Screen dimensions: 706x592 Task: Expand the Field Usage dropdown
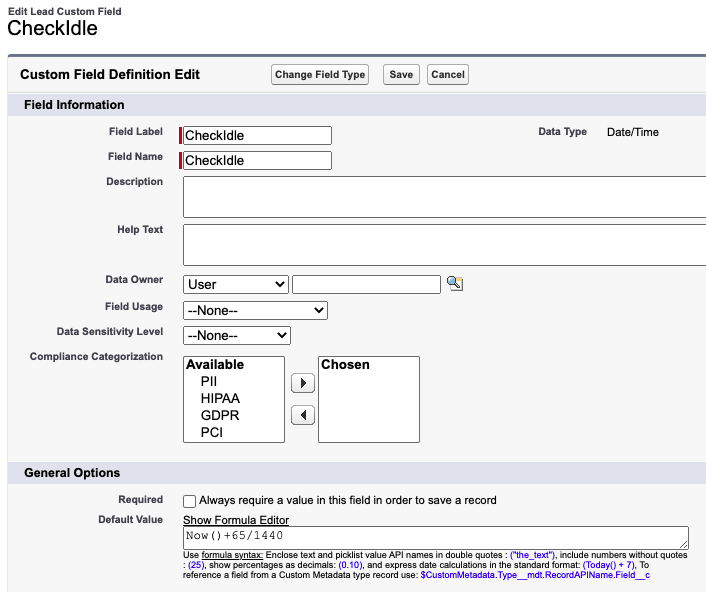click(255, 311)
